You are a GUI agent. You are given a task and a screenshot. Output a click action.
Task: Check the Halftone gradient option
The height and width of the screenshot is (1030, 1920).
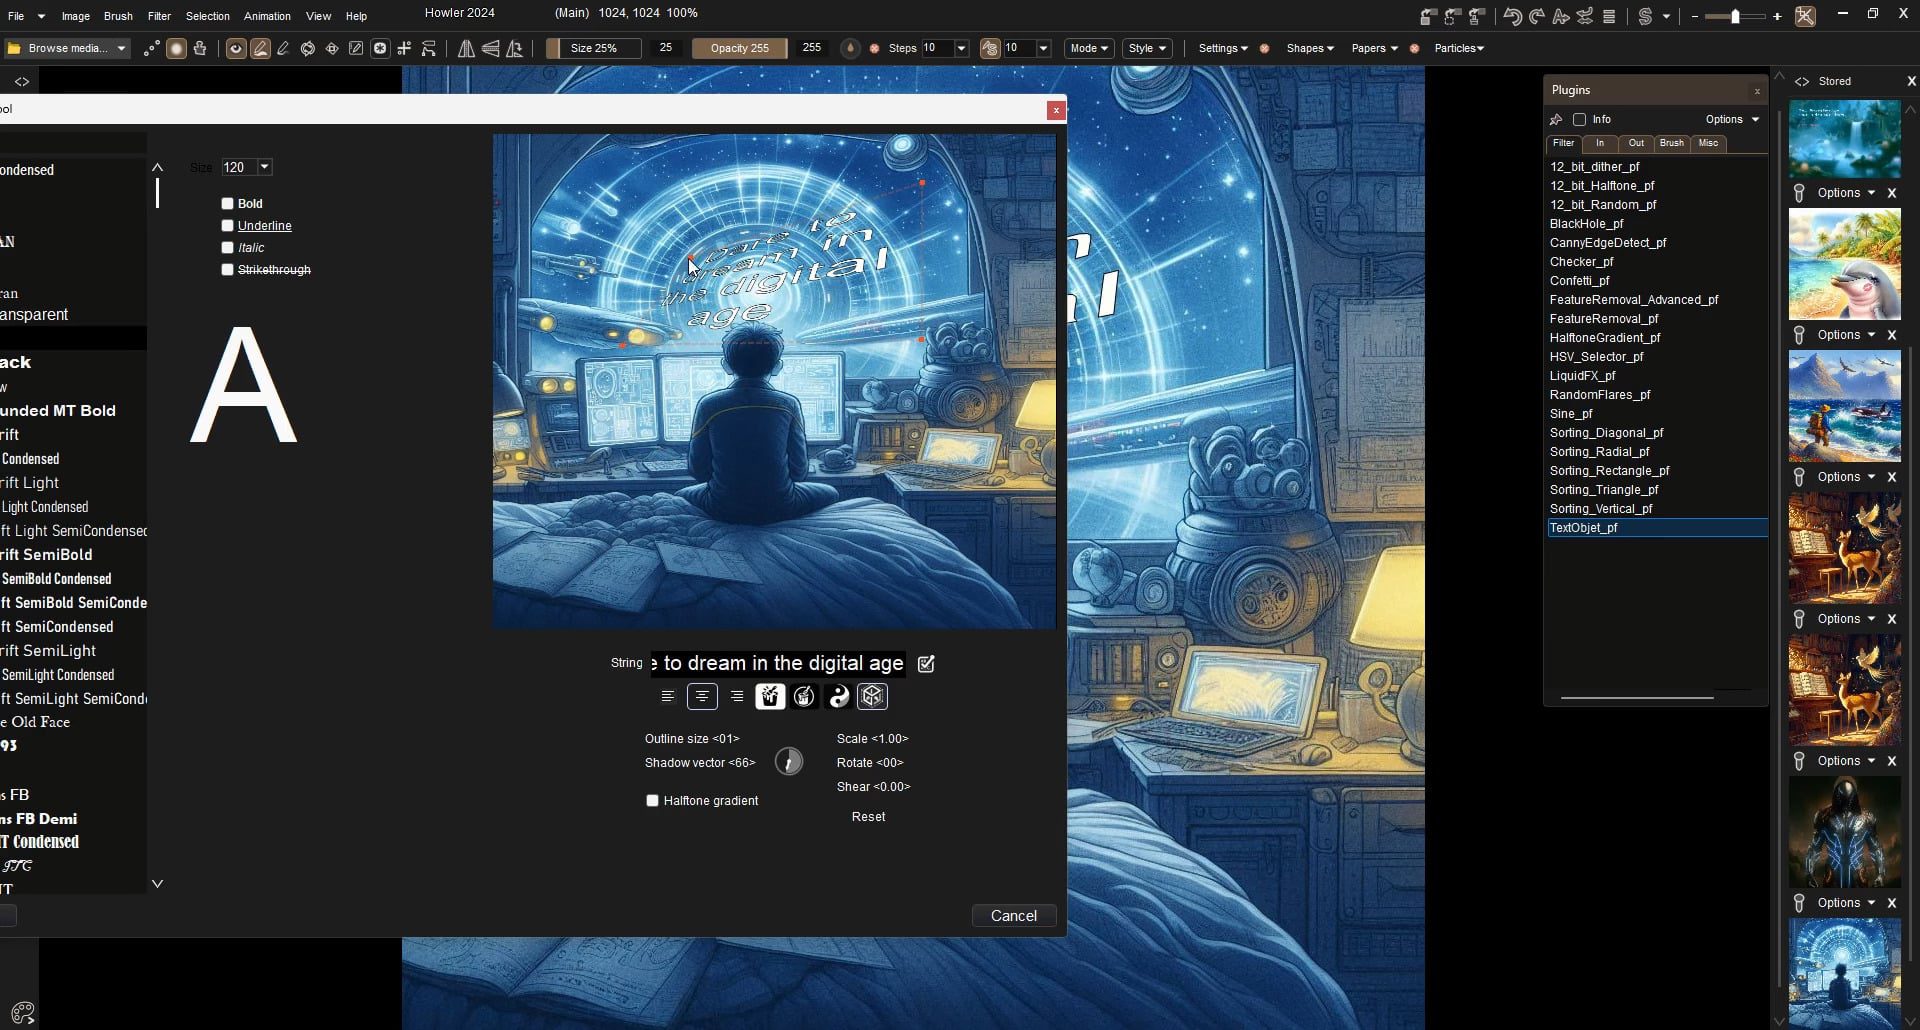653,801
